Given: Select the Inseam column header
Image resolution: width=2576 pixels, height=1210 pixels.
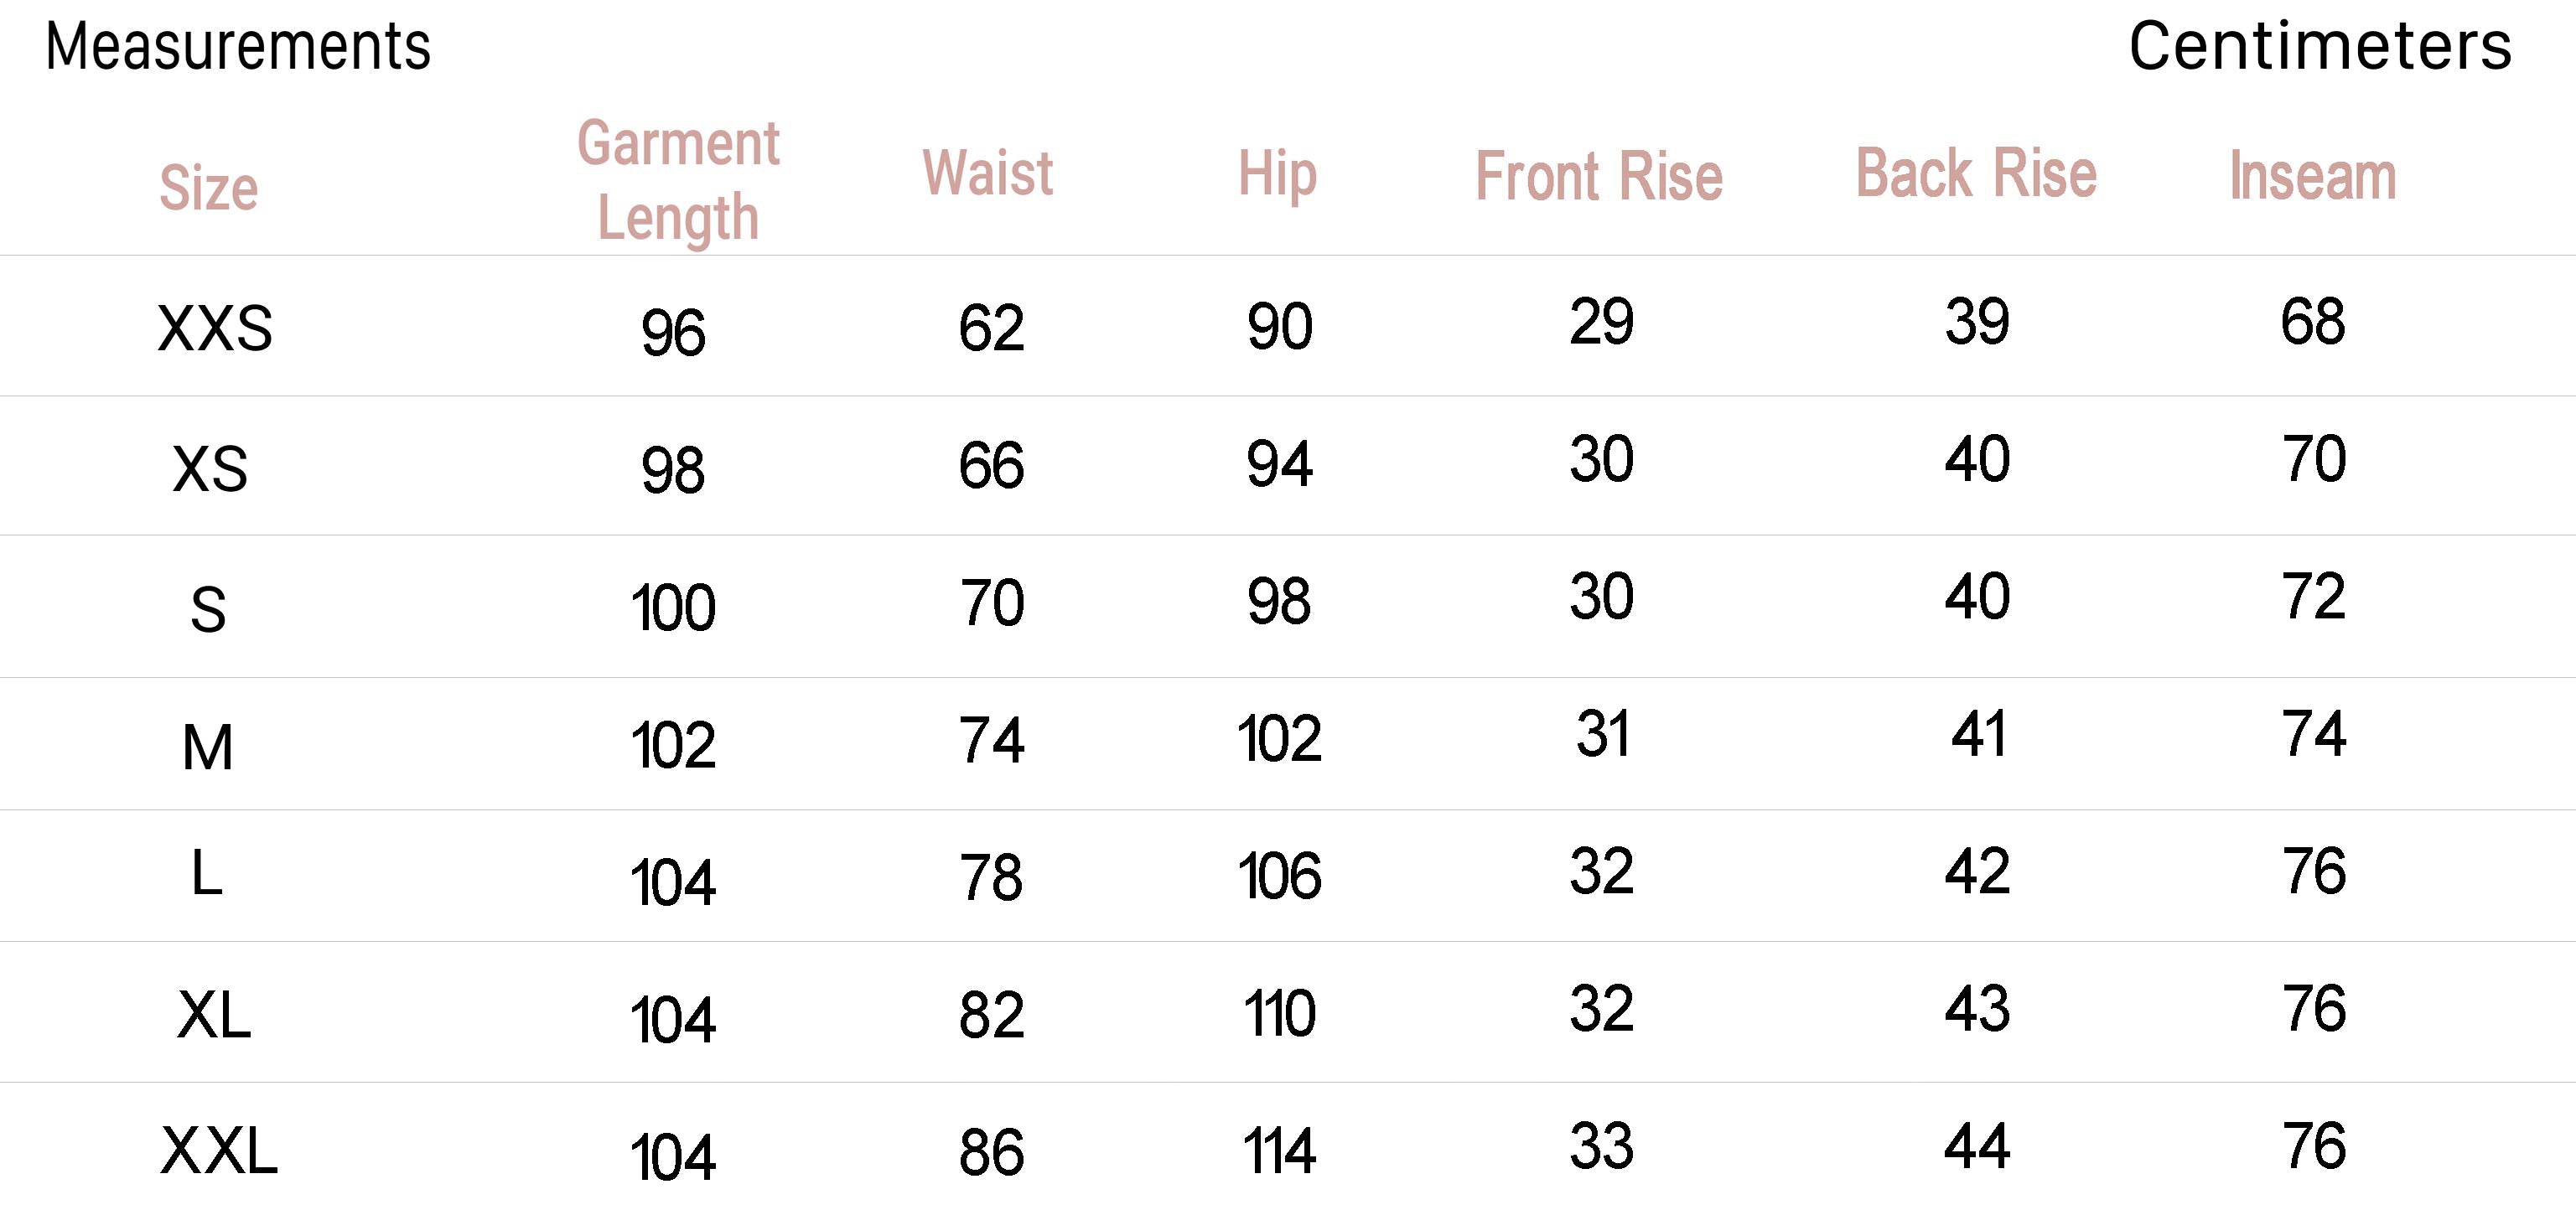Looking at the screenshot, I should [2313, 176].
